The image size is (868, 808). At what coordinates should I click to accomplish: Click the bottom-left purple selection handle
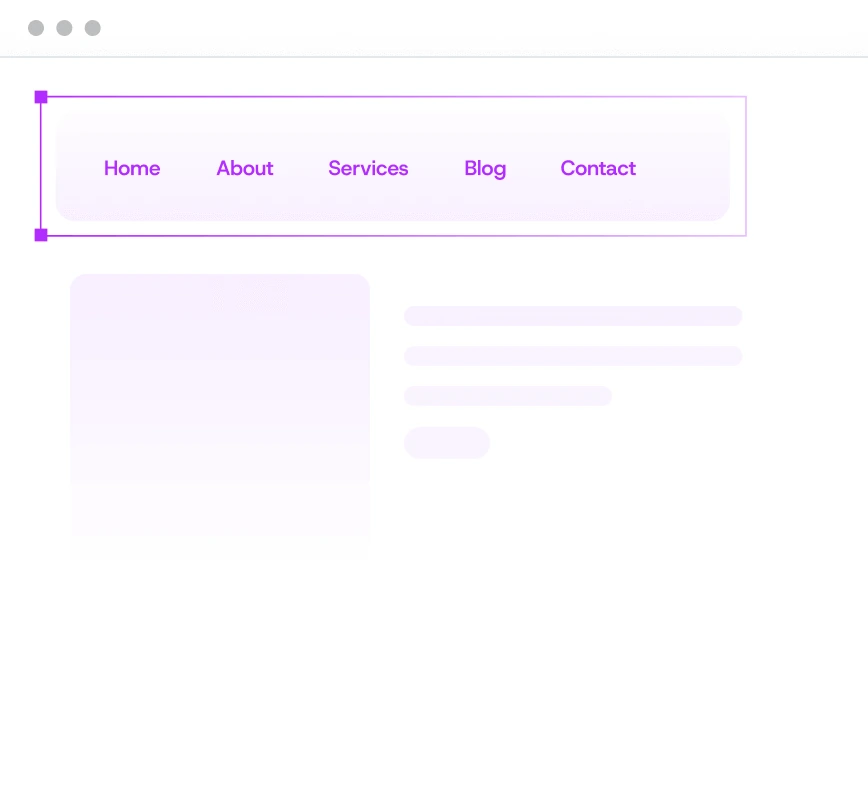[x=41, y=235]
